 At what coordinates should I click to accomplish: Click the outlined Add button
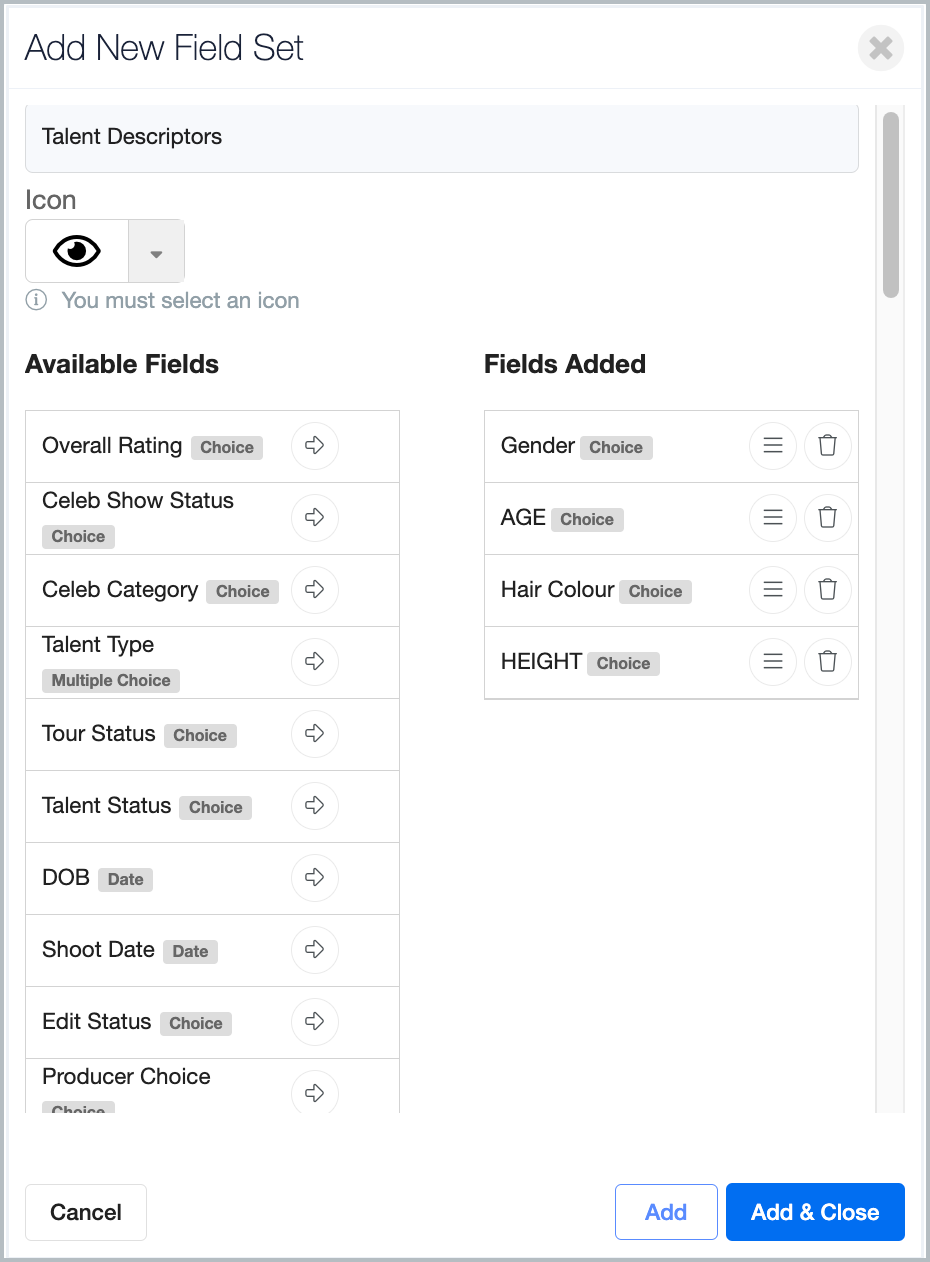(666, 1212)
